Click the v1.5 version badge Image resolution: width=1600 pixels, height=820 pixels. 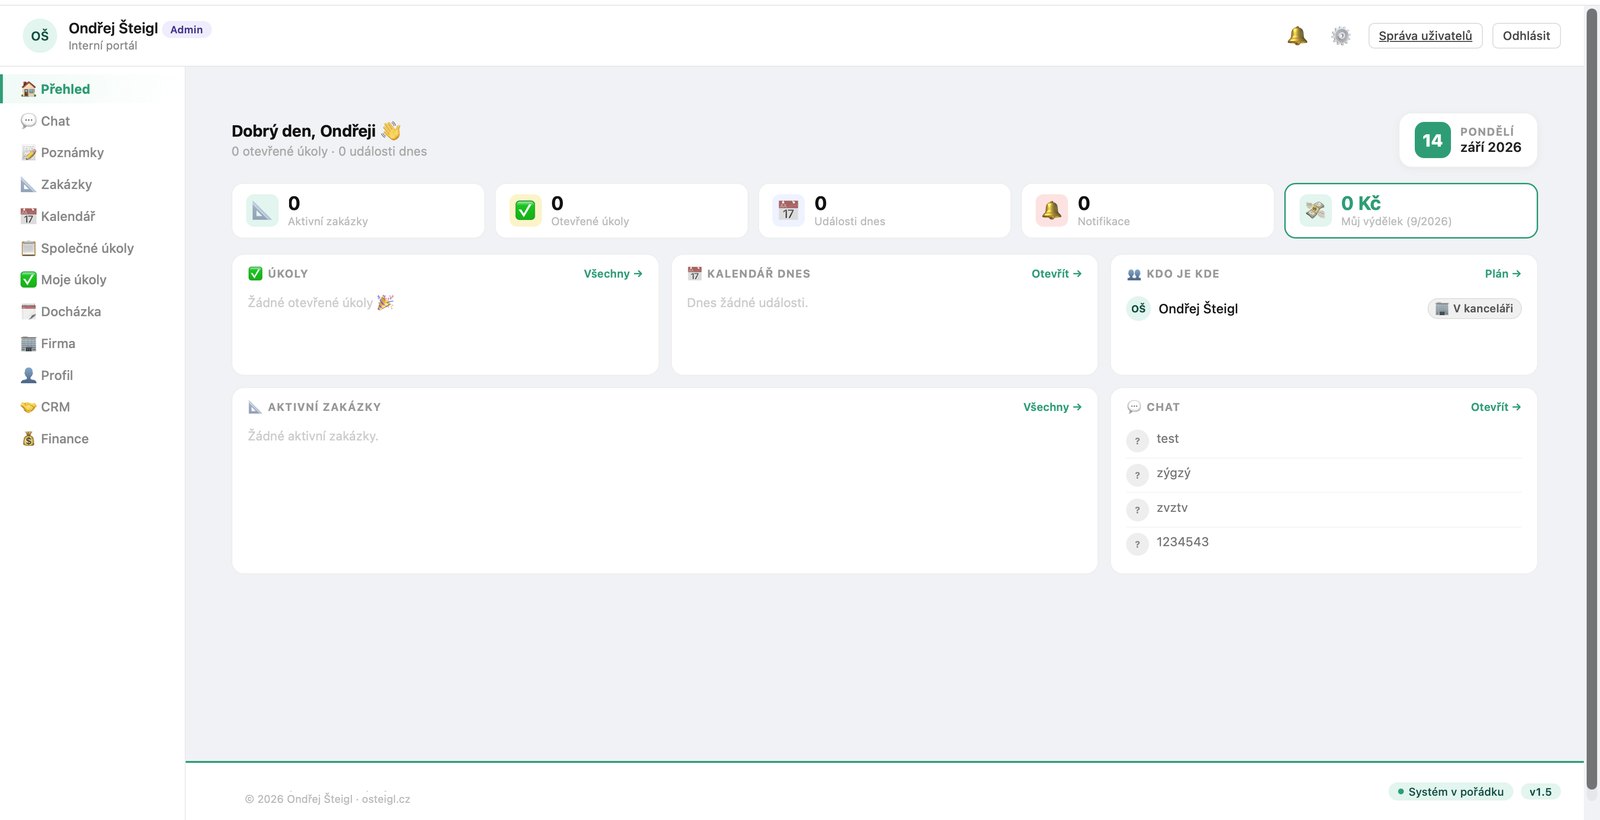[1541, 792]
